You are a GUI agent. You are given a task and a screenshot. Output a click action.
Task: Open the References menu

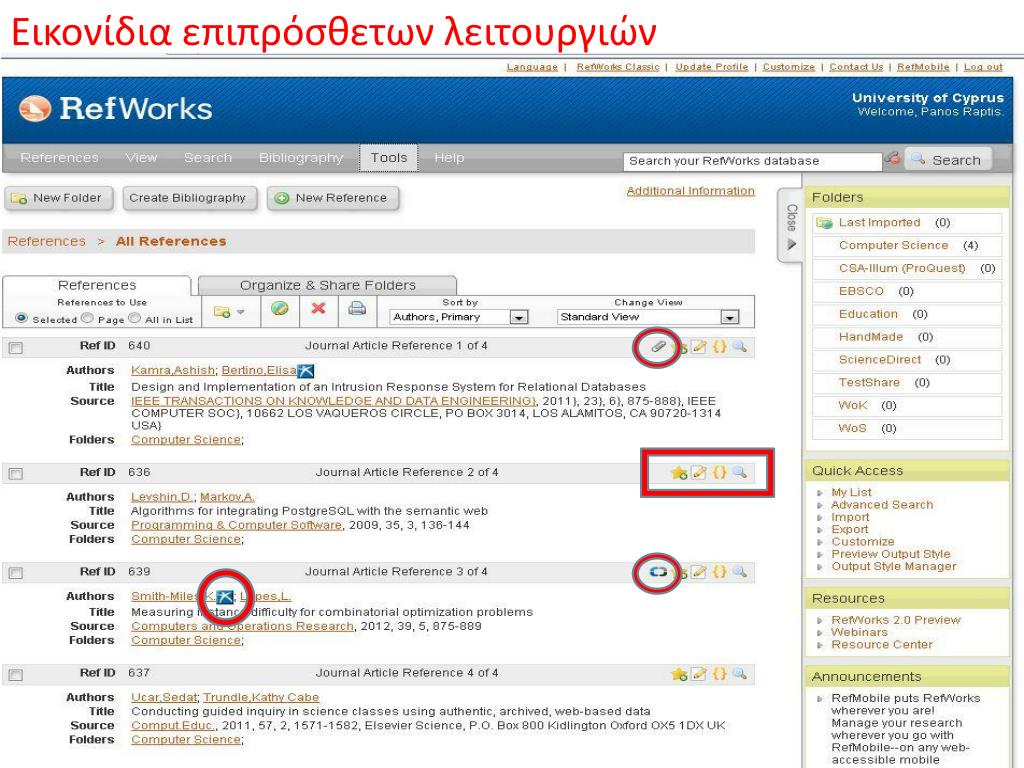59,158
